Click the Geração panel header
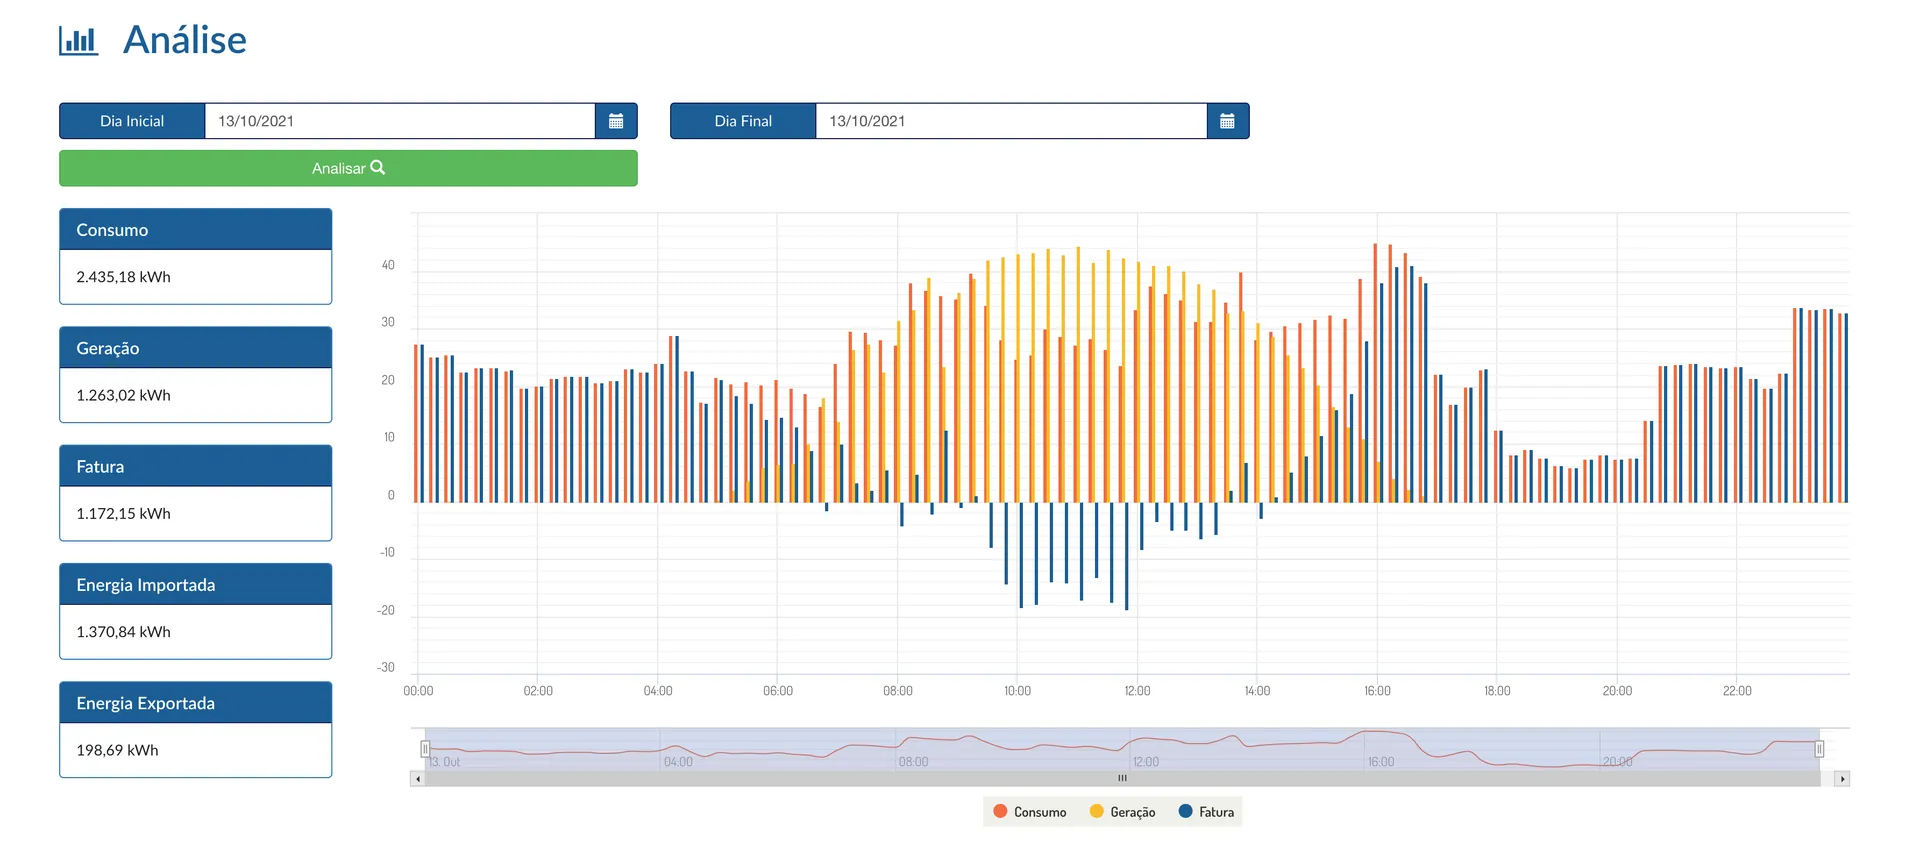The width and height of the screenshot is (1920, 850). pos(195,347)
